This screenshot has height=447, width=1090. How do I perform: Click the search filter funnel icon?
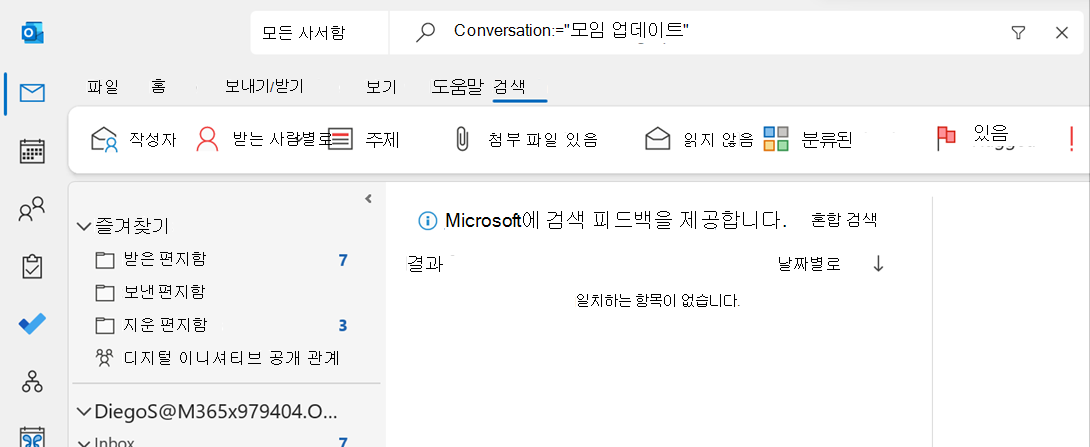(1018, 32)
